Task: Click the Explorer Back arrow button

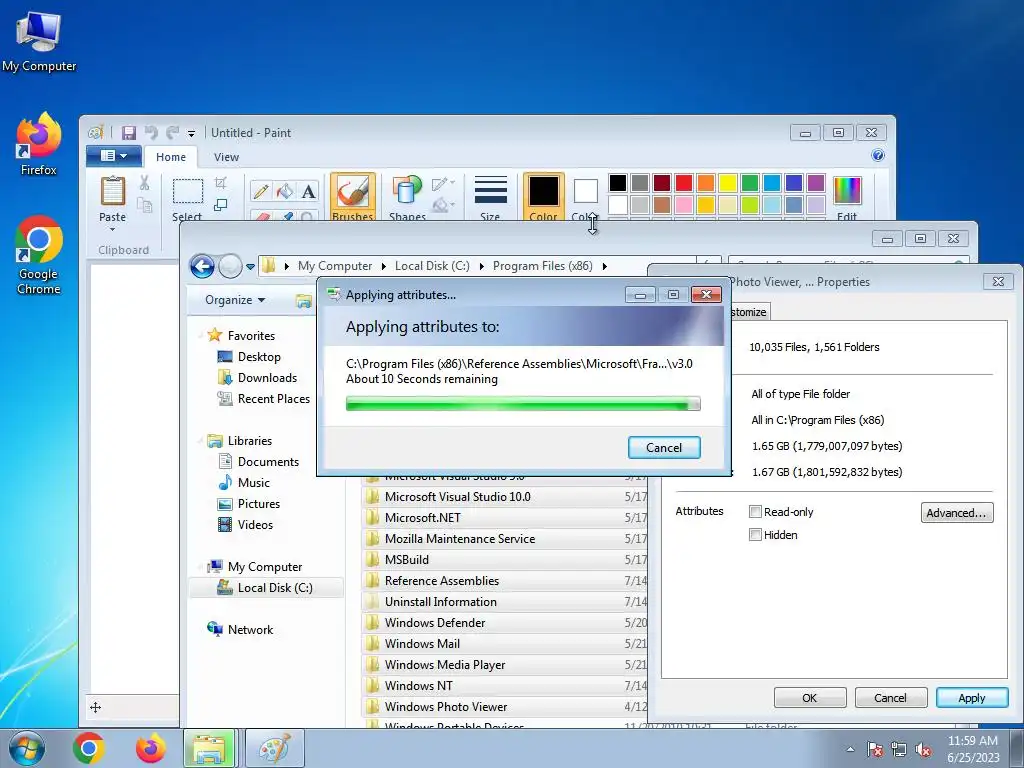Action: 202,266
